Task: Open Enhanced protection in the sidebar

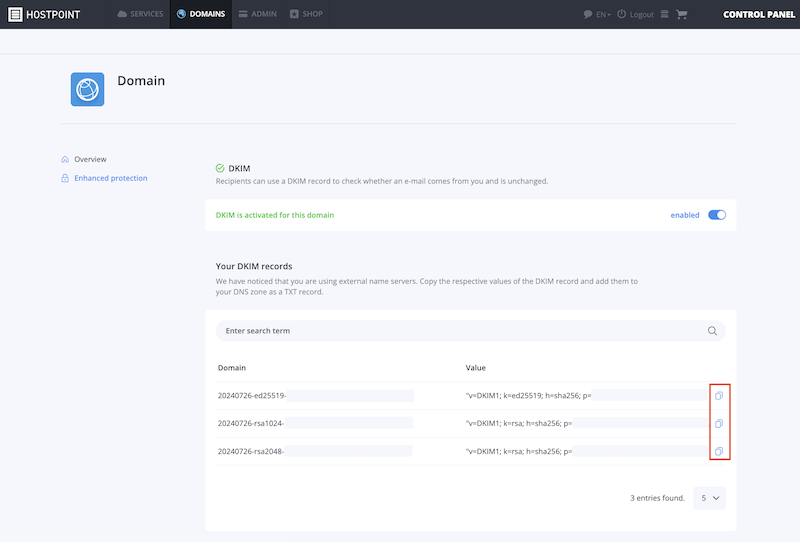Action: (x=104, y=178)
